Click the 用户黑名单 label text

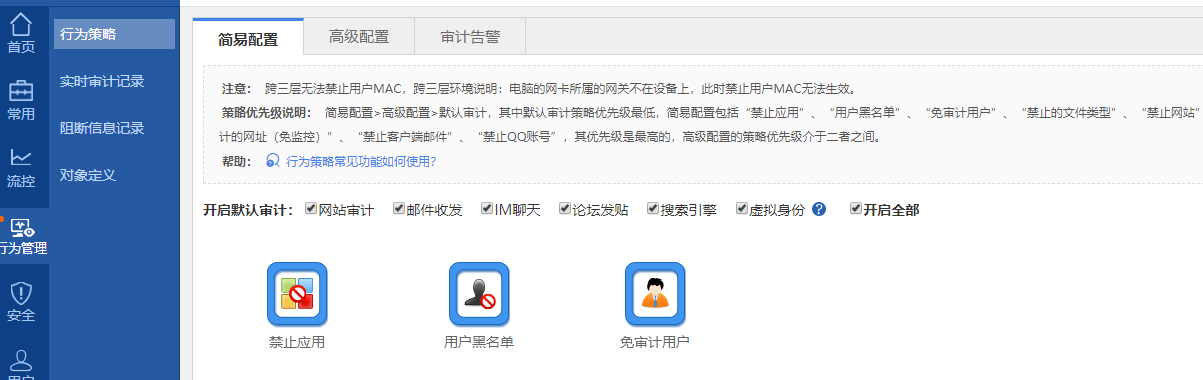coord(479,342)
